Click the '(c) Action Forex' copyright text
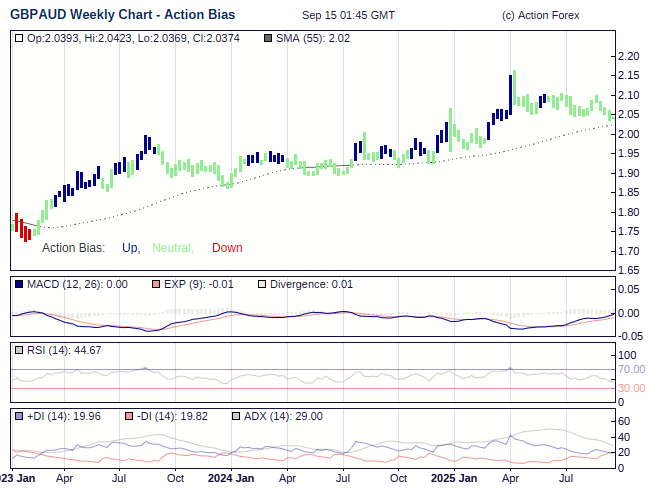This screenshot has width=650, height=489. point(540,15)
